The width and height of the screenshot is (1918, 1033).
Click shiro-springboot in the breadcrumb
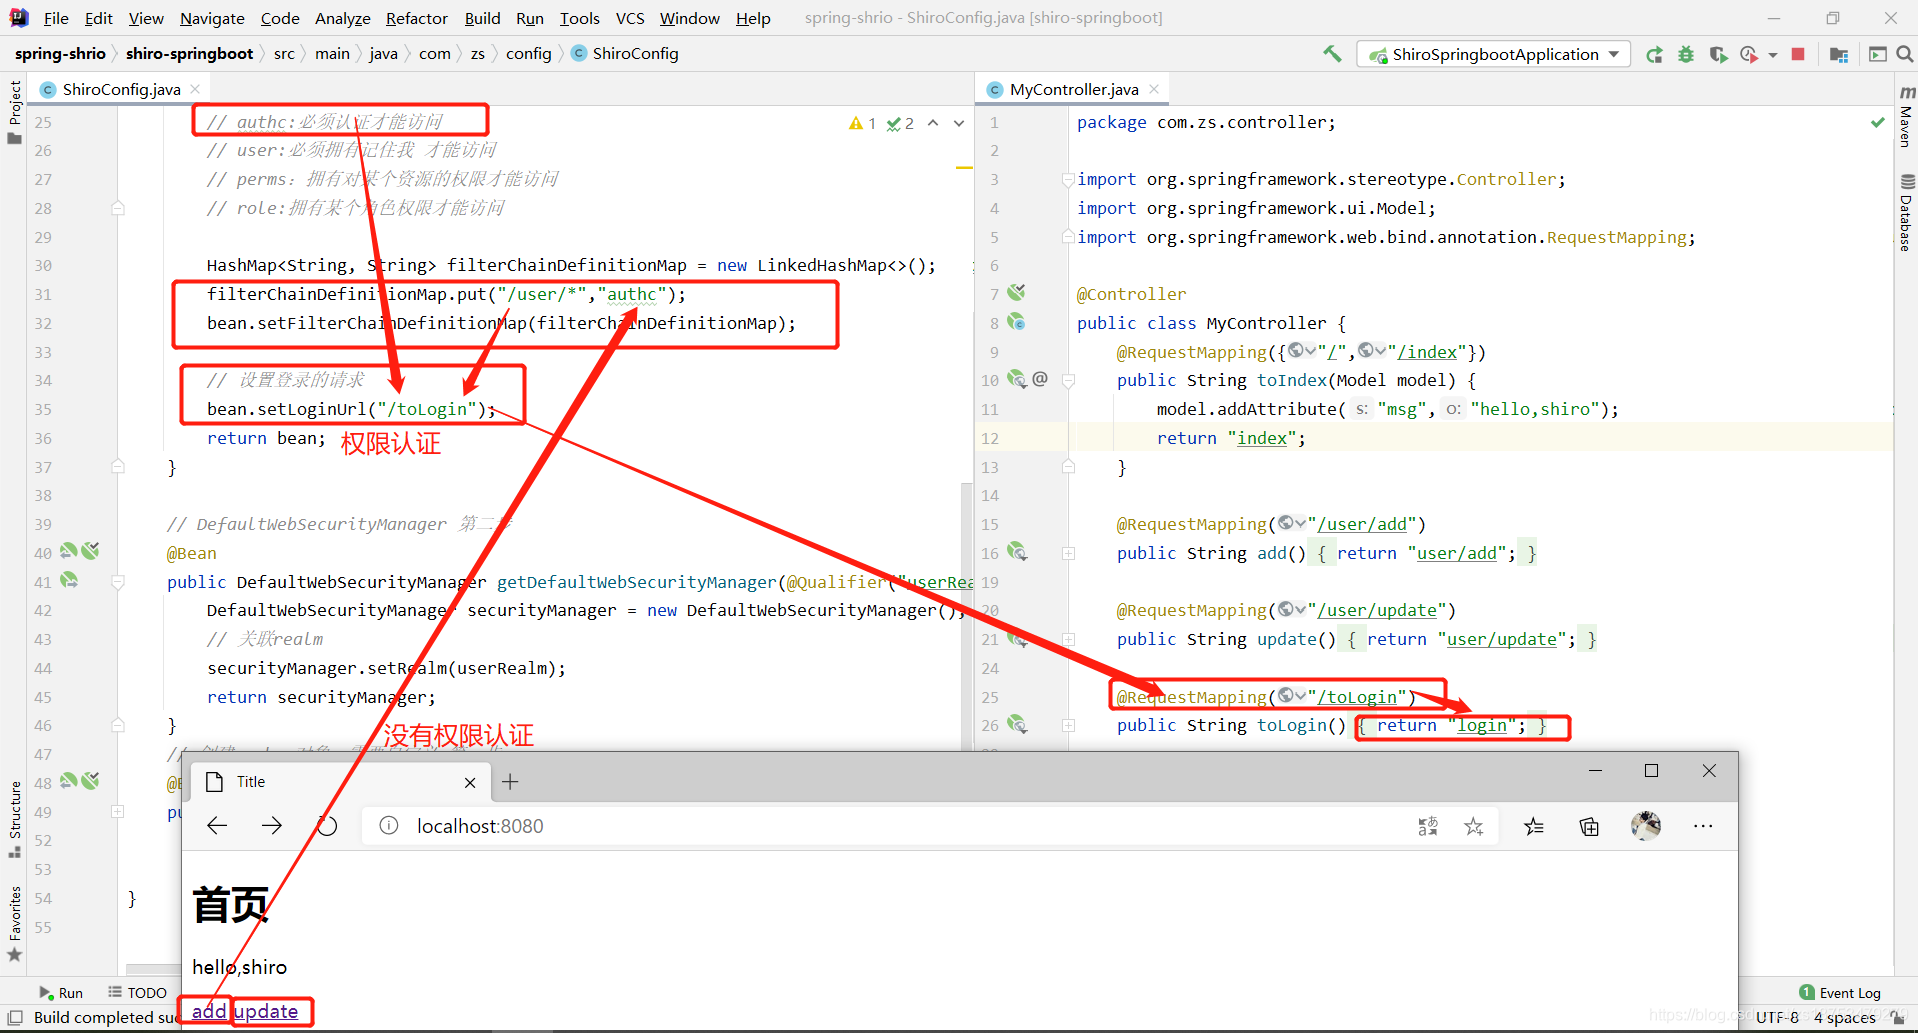[x=189, y=53]
